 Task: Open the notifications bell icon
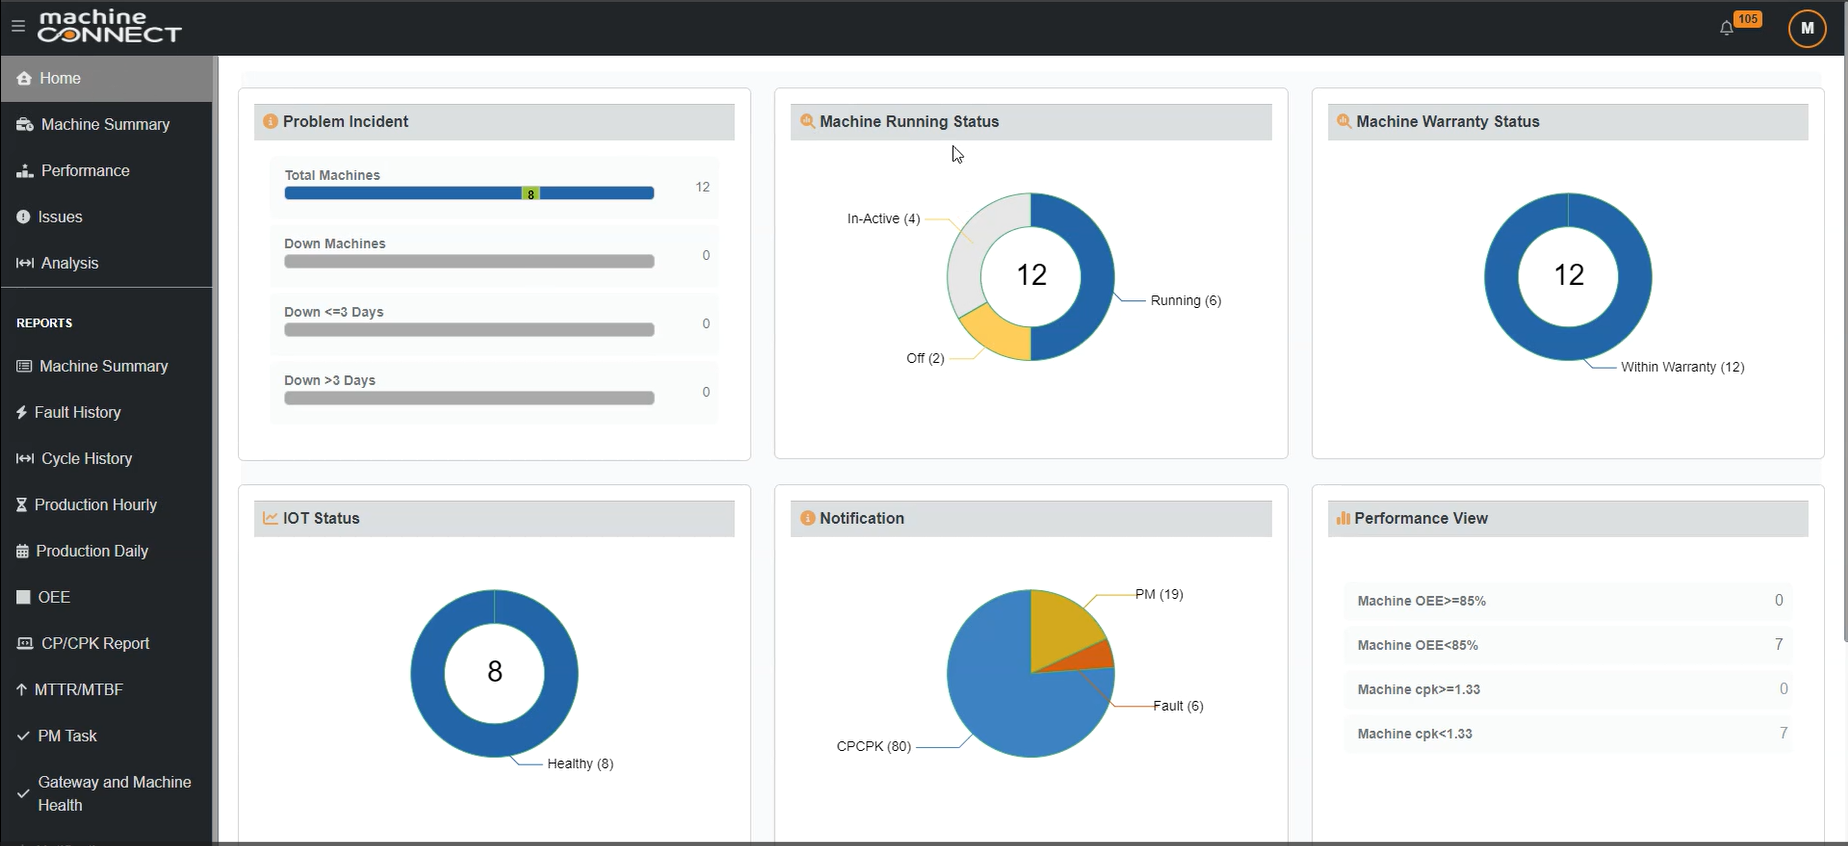pyautogui.click(x=1726, y=28)
